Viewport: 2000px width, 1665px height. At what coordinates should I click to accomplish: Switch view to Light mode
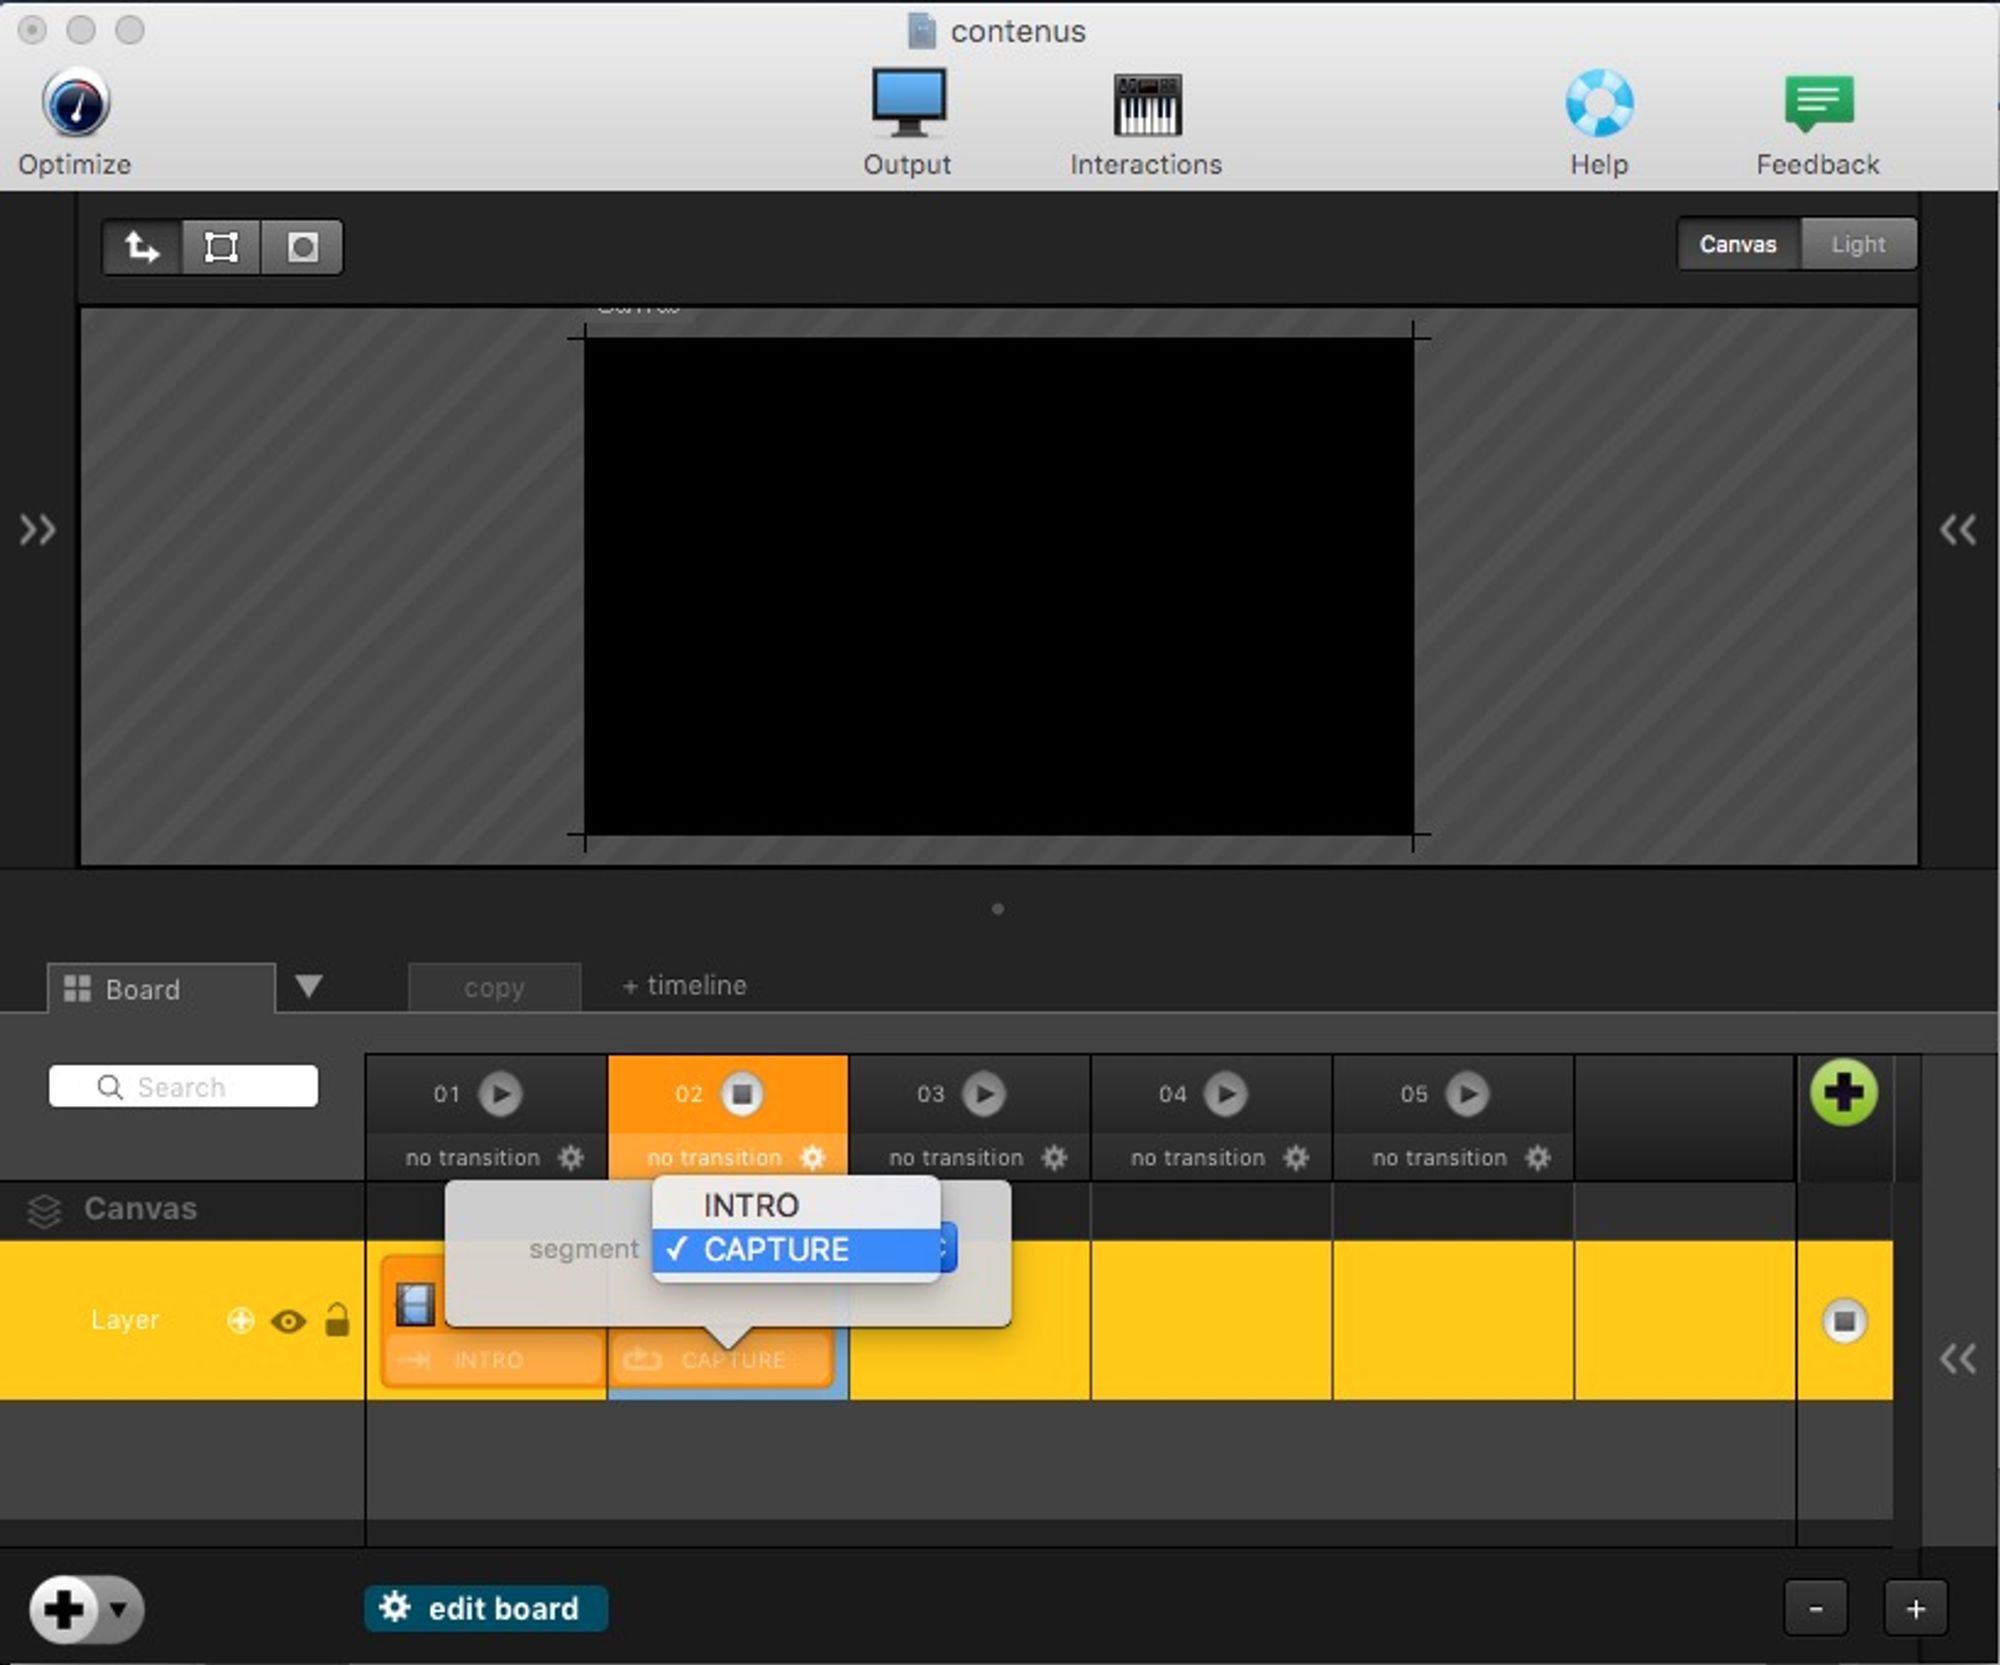(x=1857, y=244)
